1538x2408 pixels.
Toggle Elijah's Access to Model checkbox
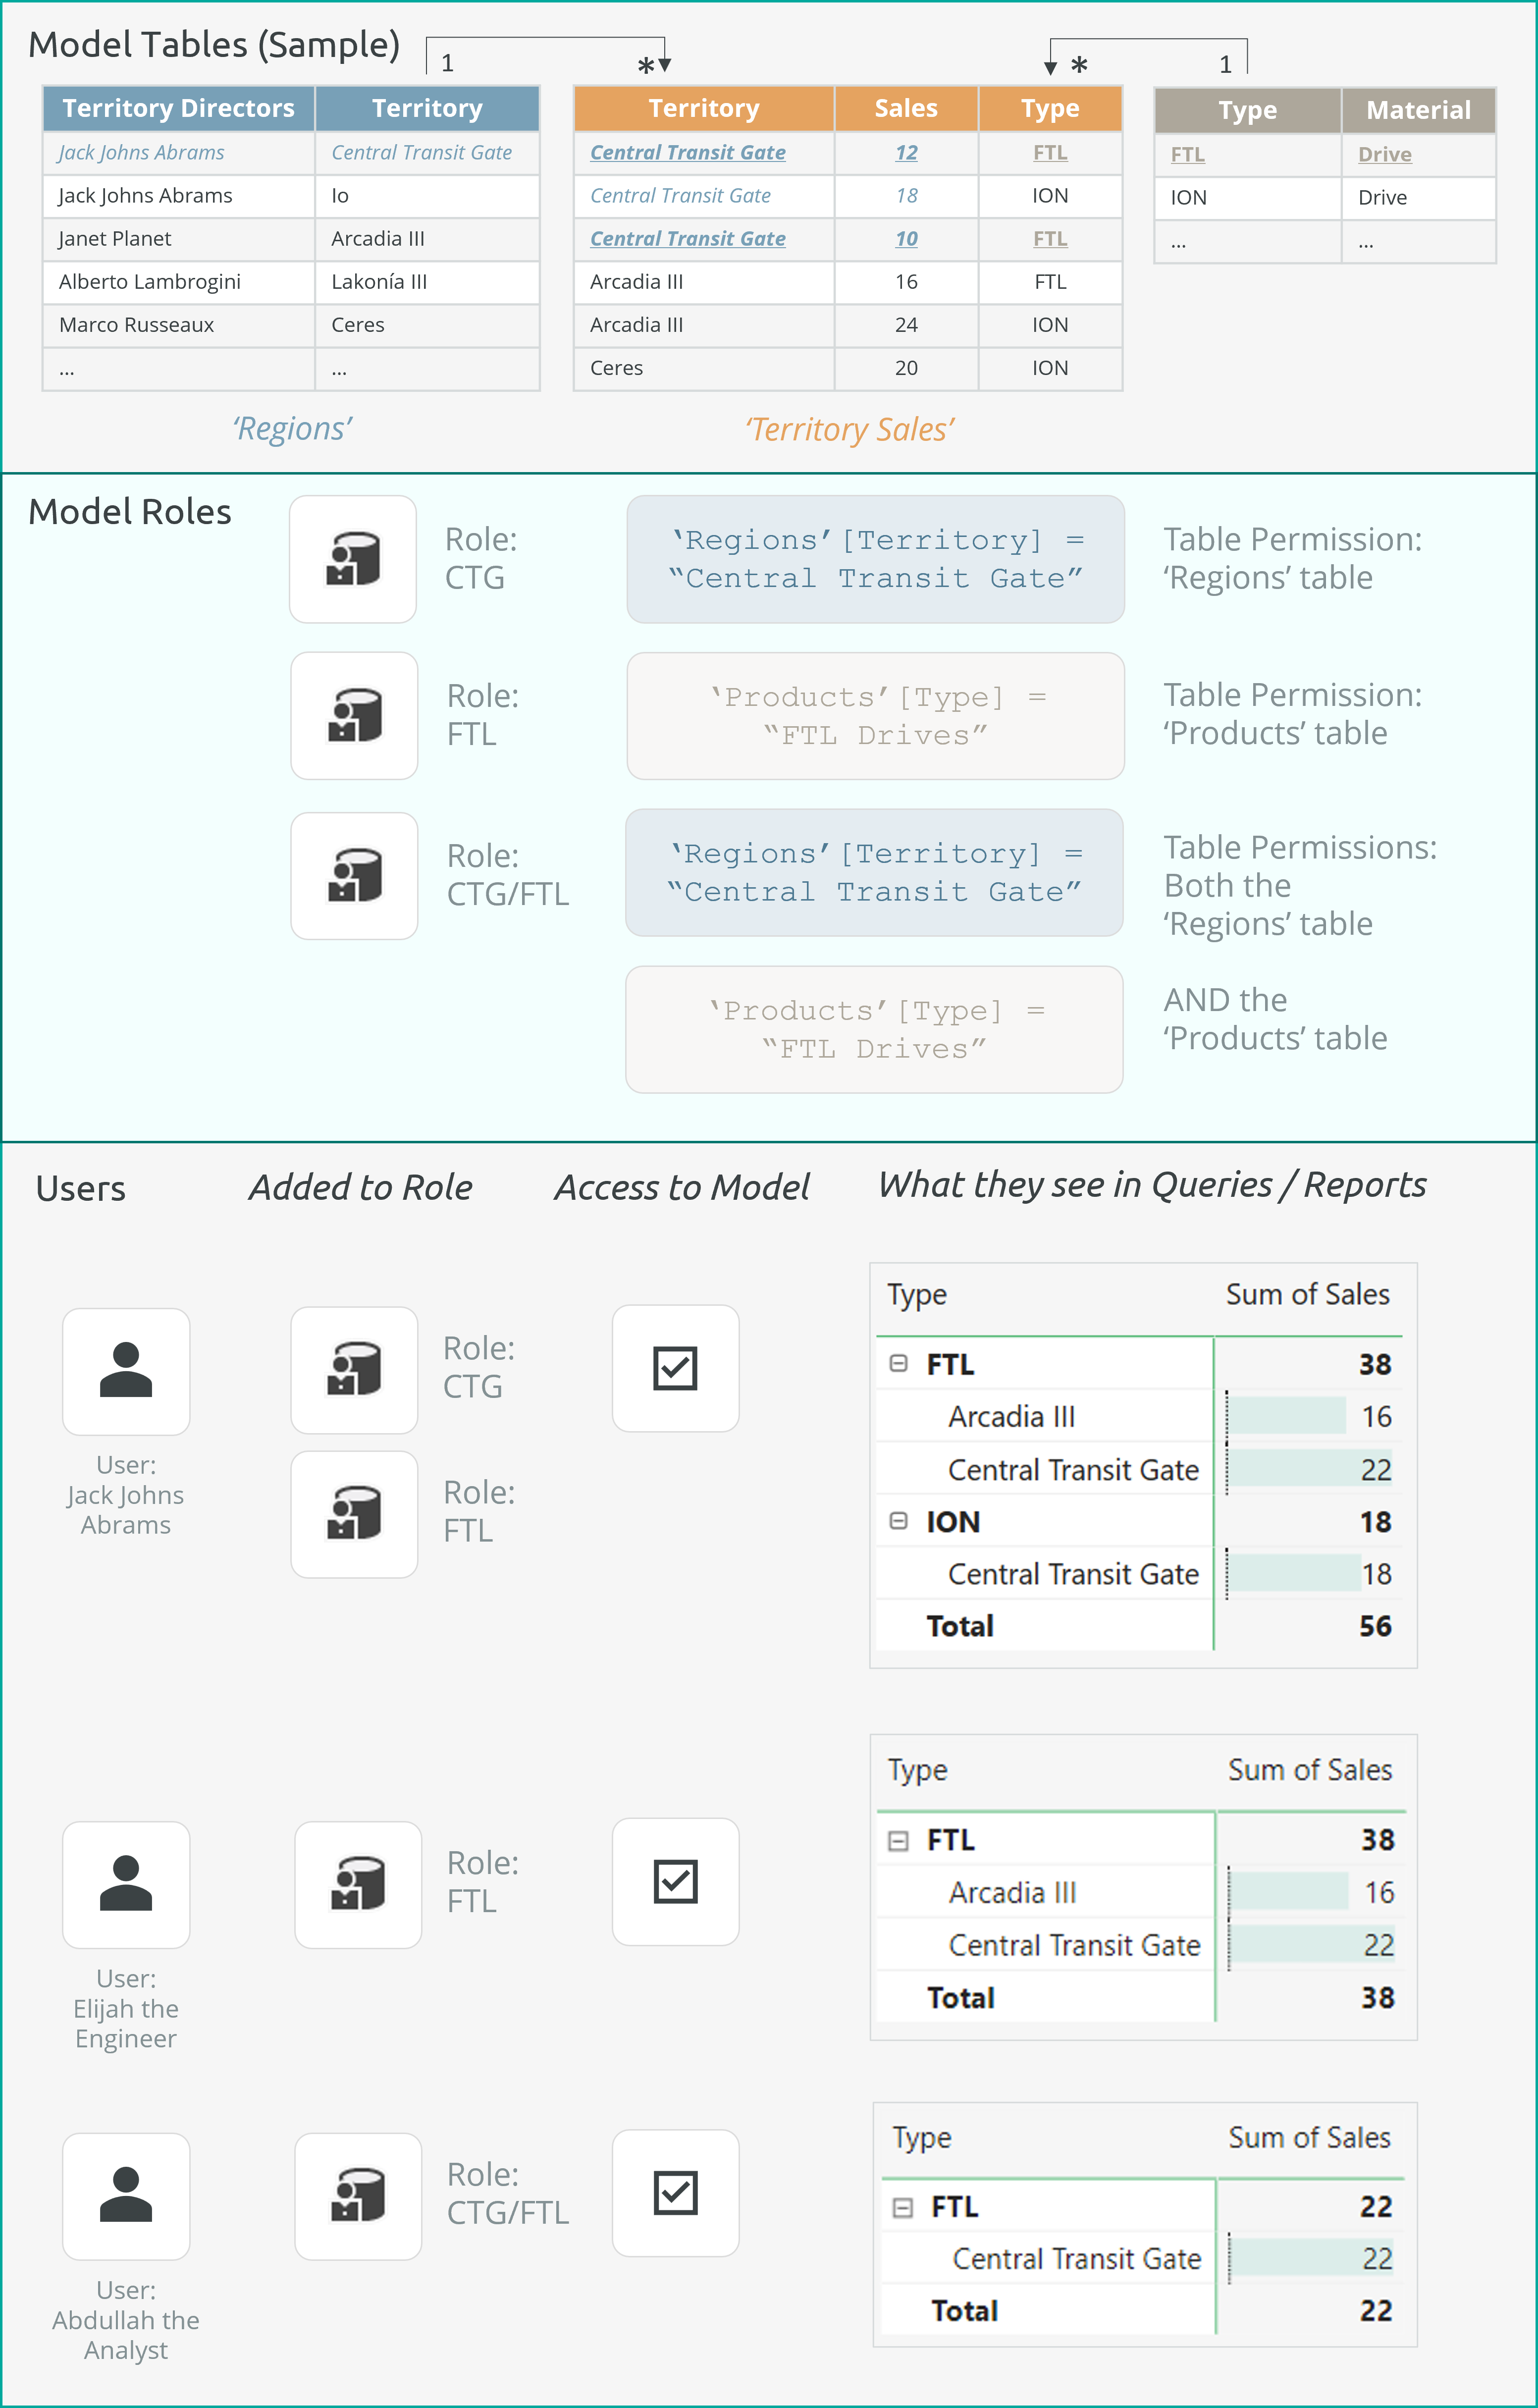coord(676,1881)
